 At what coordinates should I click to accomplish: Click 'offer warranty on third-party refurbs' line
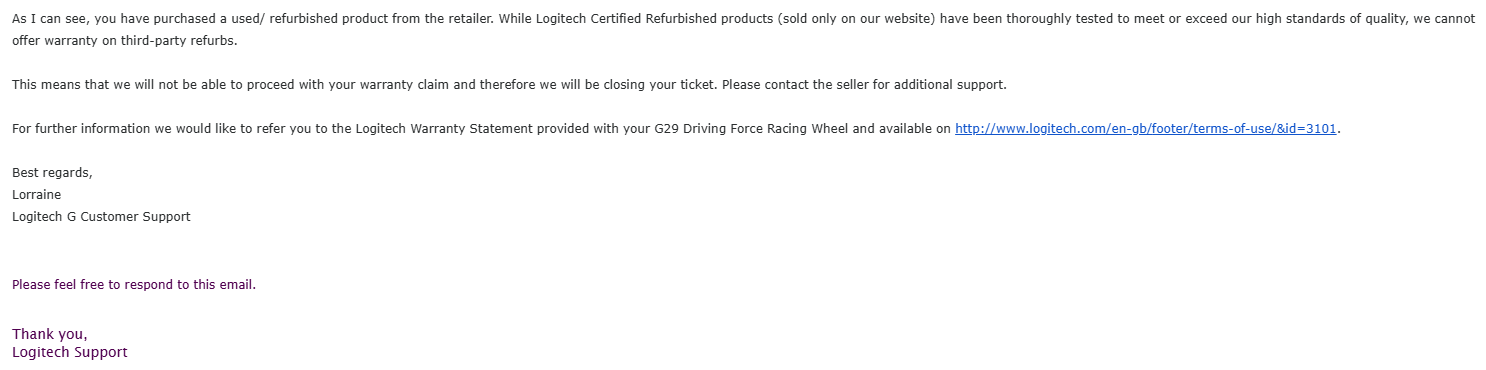pos(125,41)
